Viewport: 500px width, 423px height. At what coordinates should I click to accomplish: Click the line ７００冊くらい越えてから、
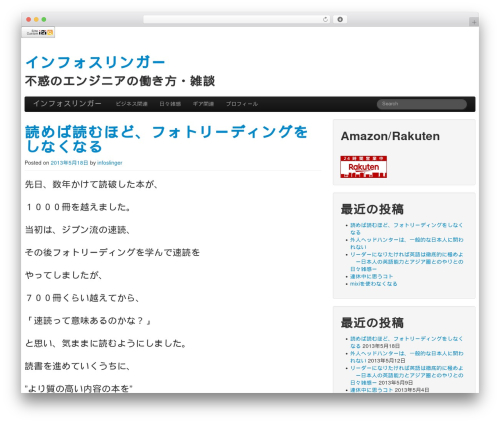[82, 298]
